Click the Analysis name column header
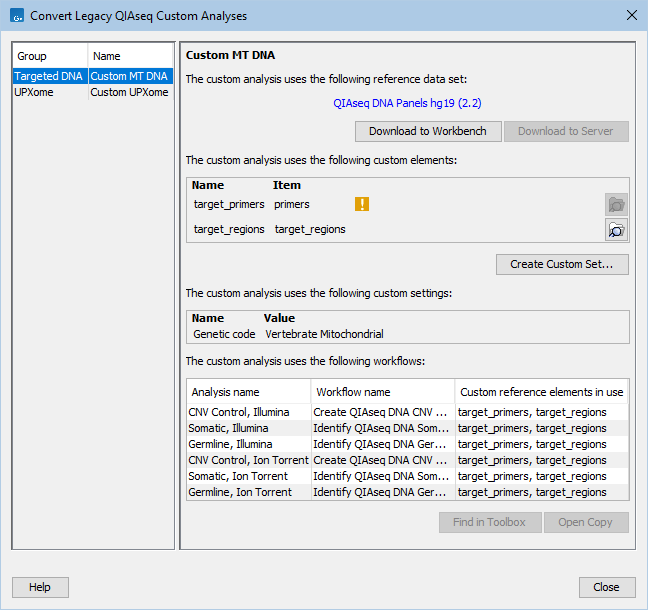 coord(248,392)
